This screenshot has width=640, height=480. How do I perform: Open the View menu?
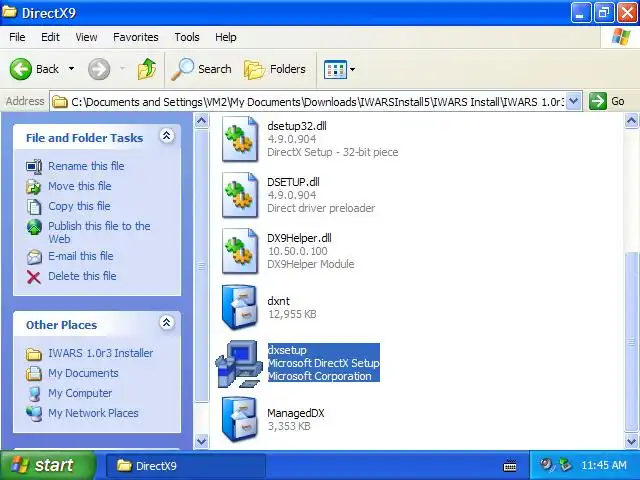(x=86, y=37)
